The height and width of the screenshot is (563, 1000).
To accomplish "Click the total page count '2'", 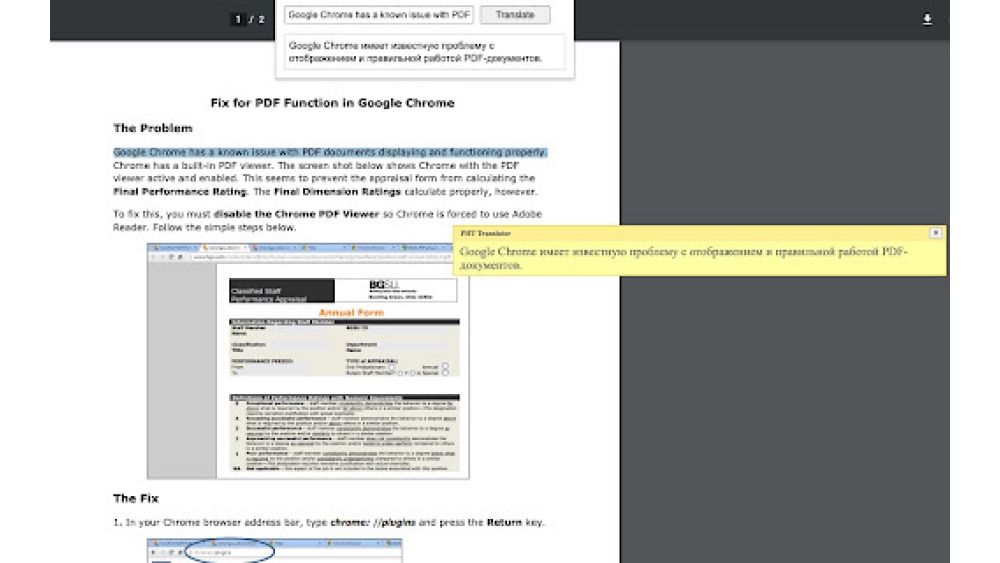I will 261,19.
